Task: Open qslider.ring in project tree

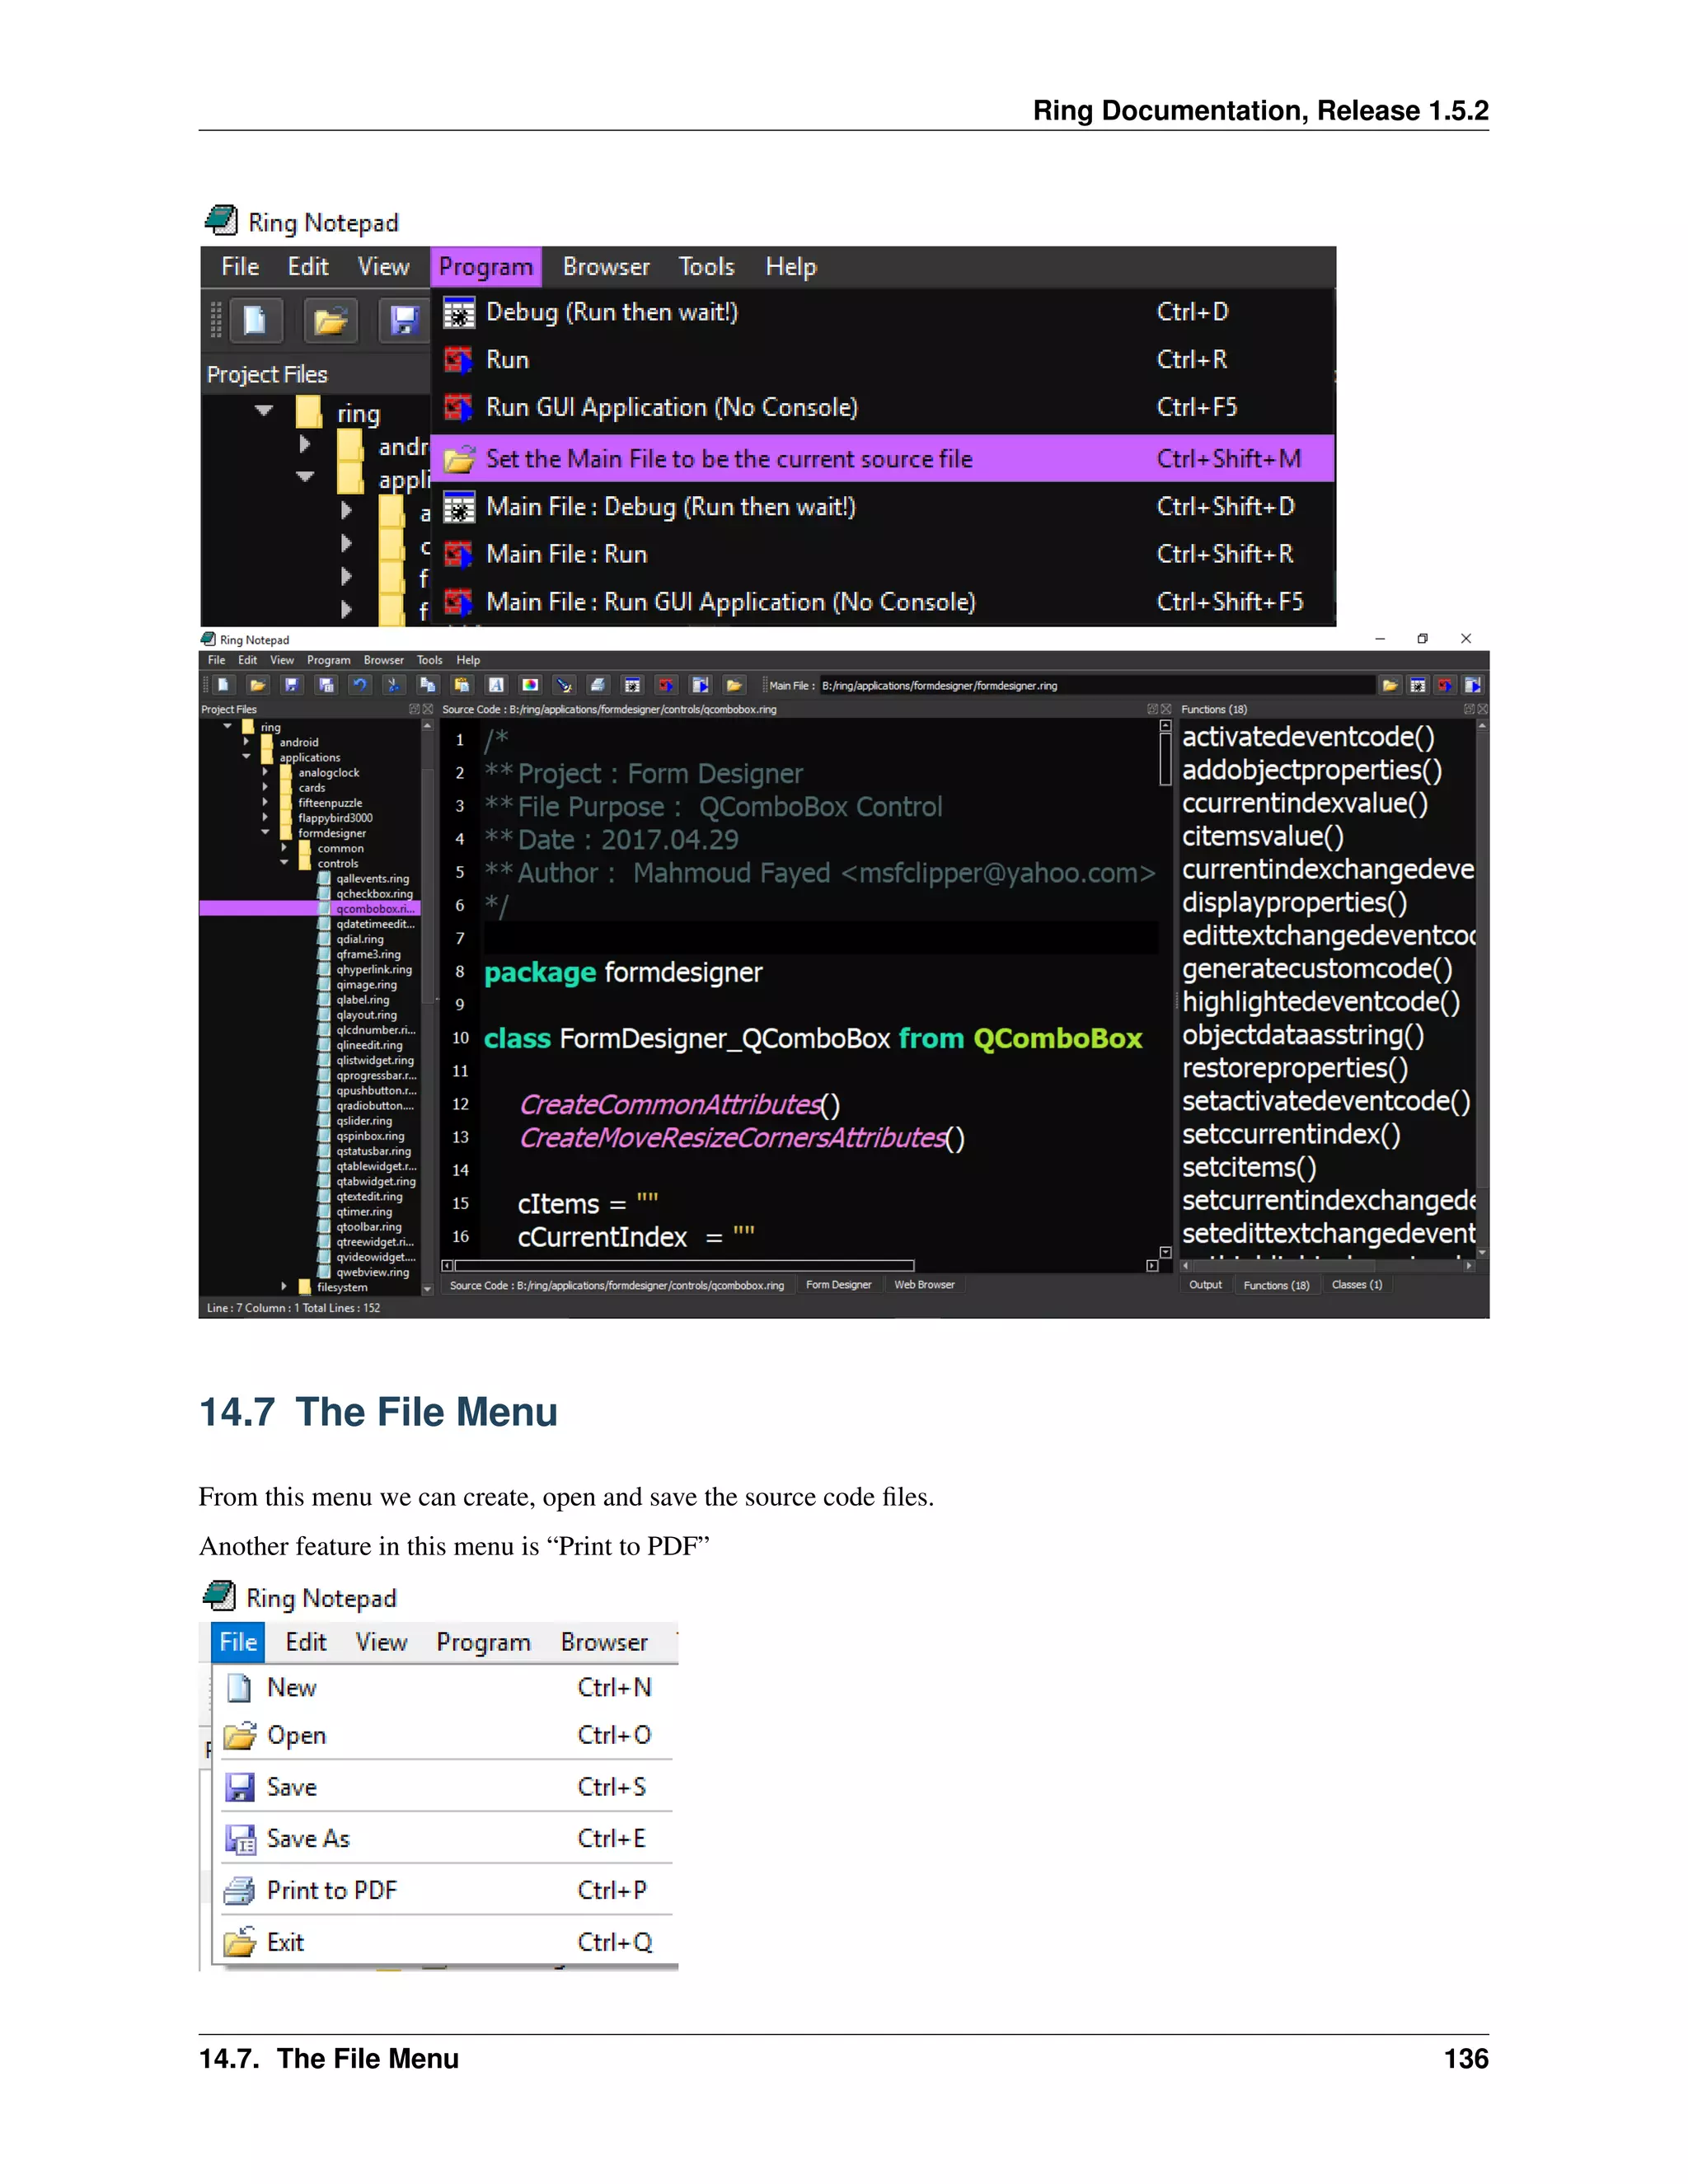Action: (364, 1121)
